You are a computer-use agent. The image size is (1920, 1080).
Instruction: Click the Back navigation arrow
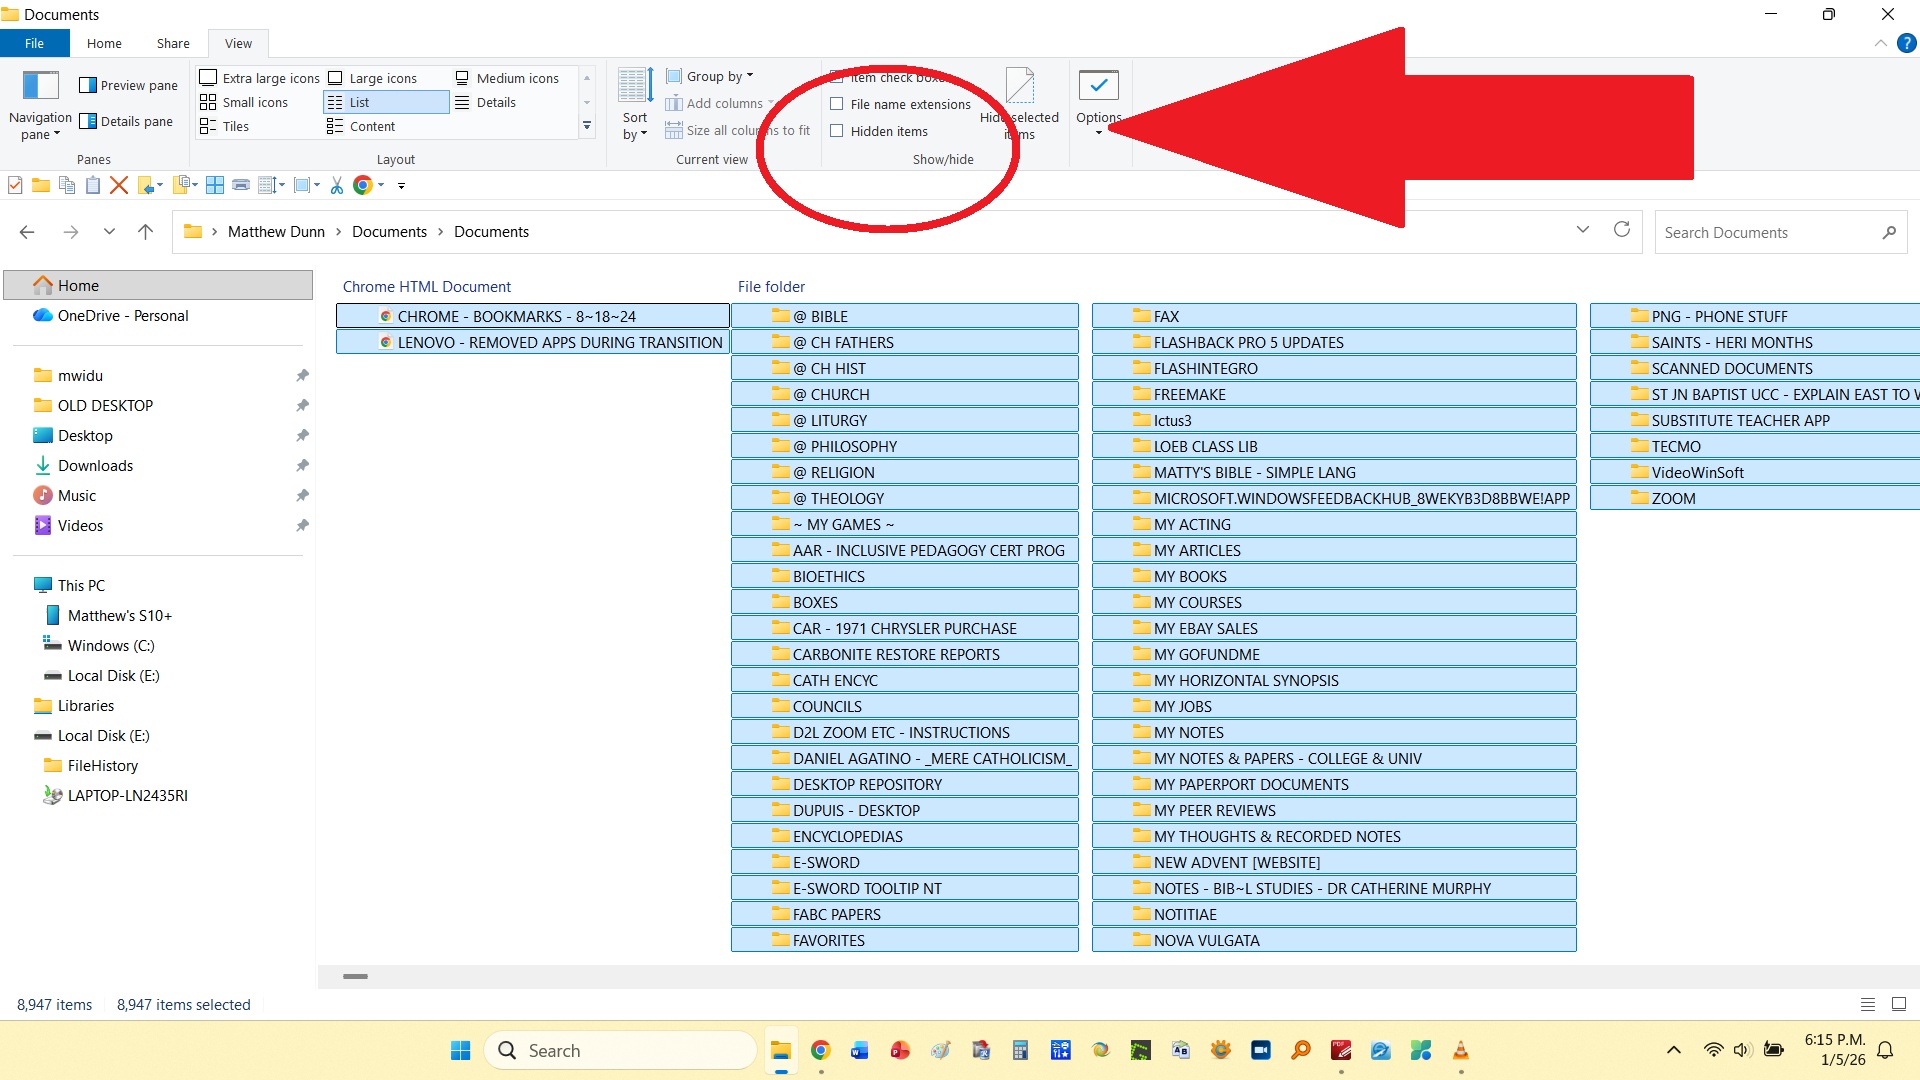click(x=27, y=232)
